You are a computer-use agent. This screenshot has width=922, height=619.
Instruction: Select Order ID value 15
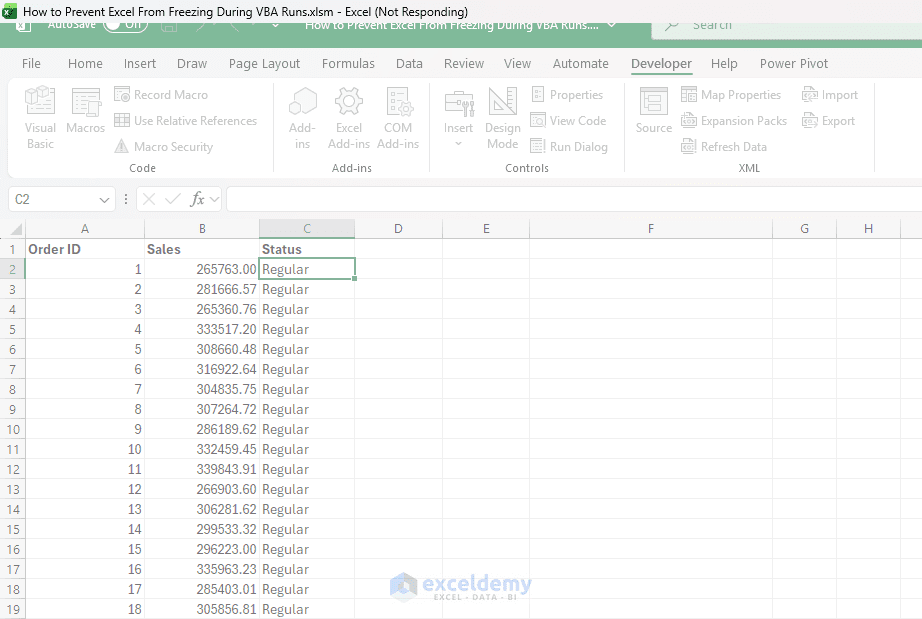click(85, 549)
